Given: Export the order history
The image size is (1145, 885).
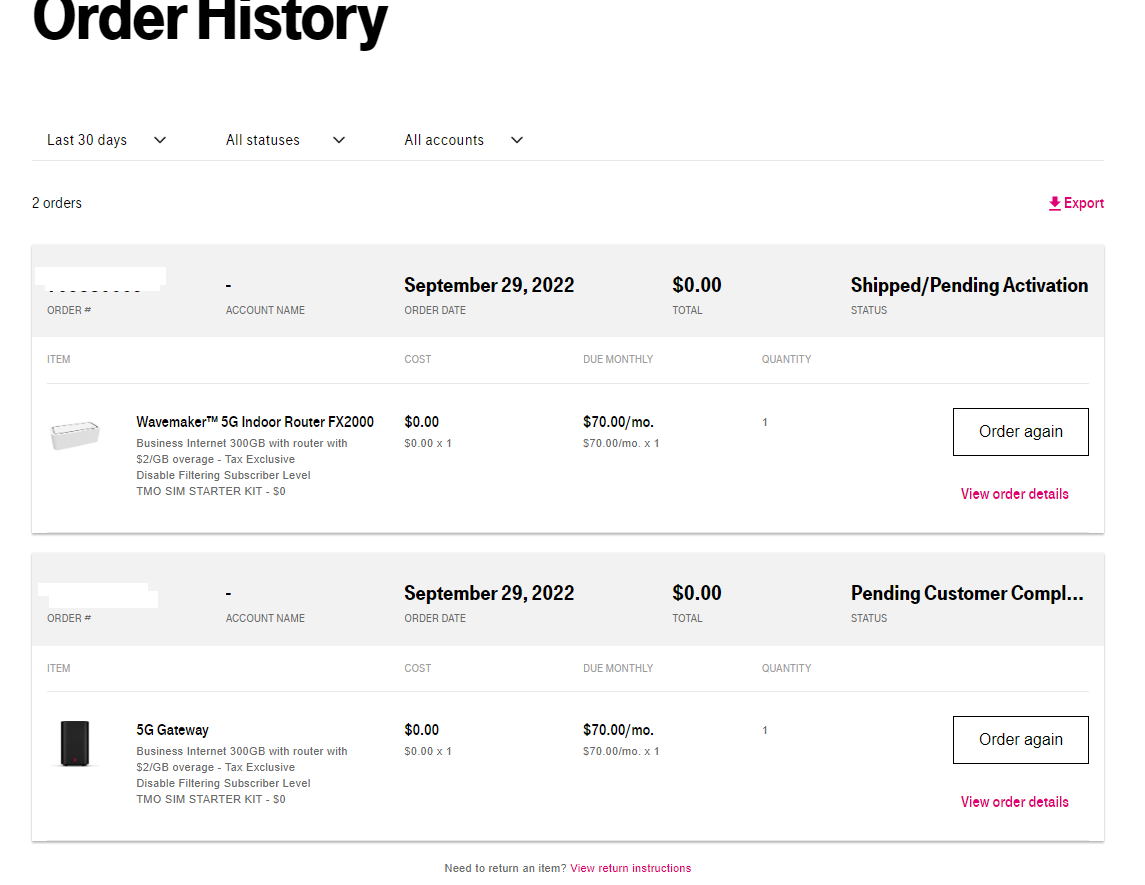Looking at the screenshot, I should (x=1080, y=202).
